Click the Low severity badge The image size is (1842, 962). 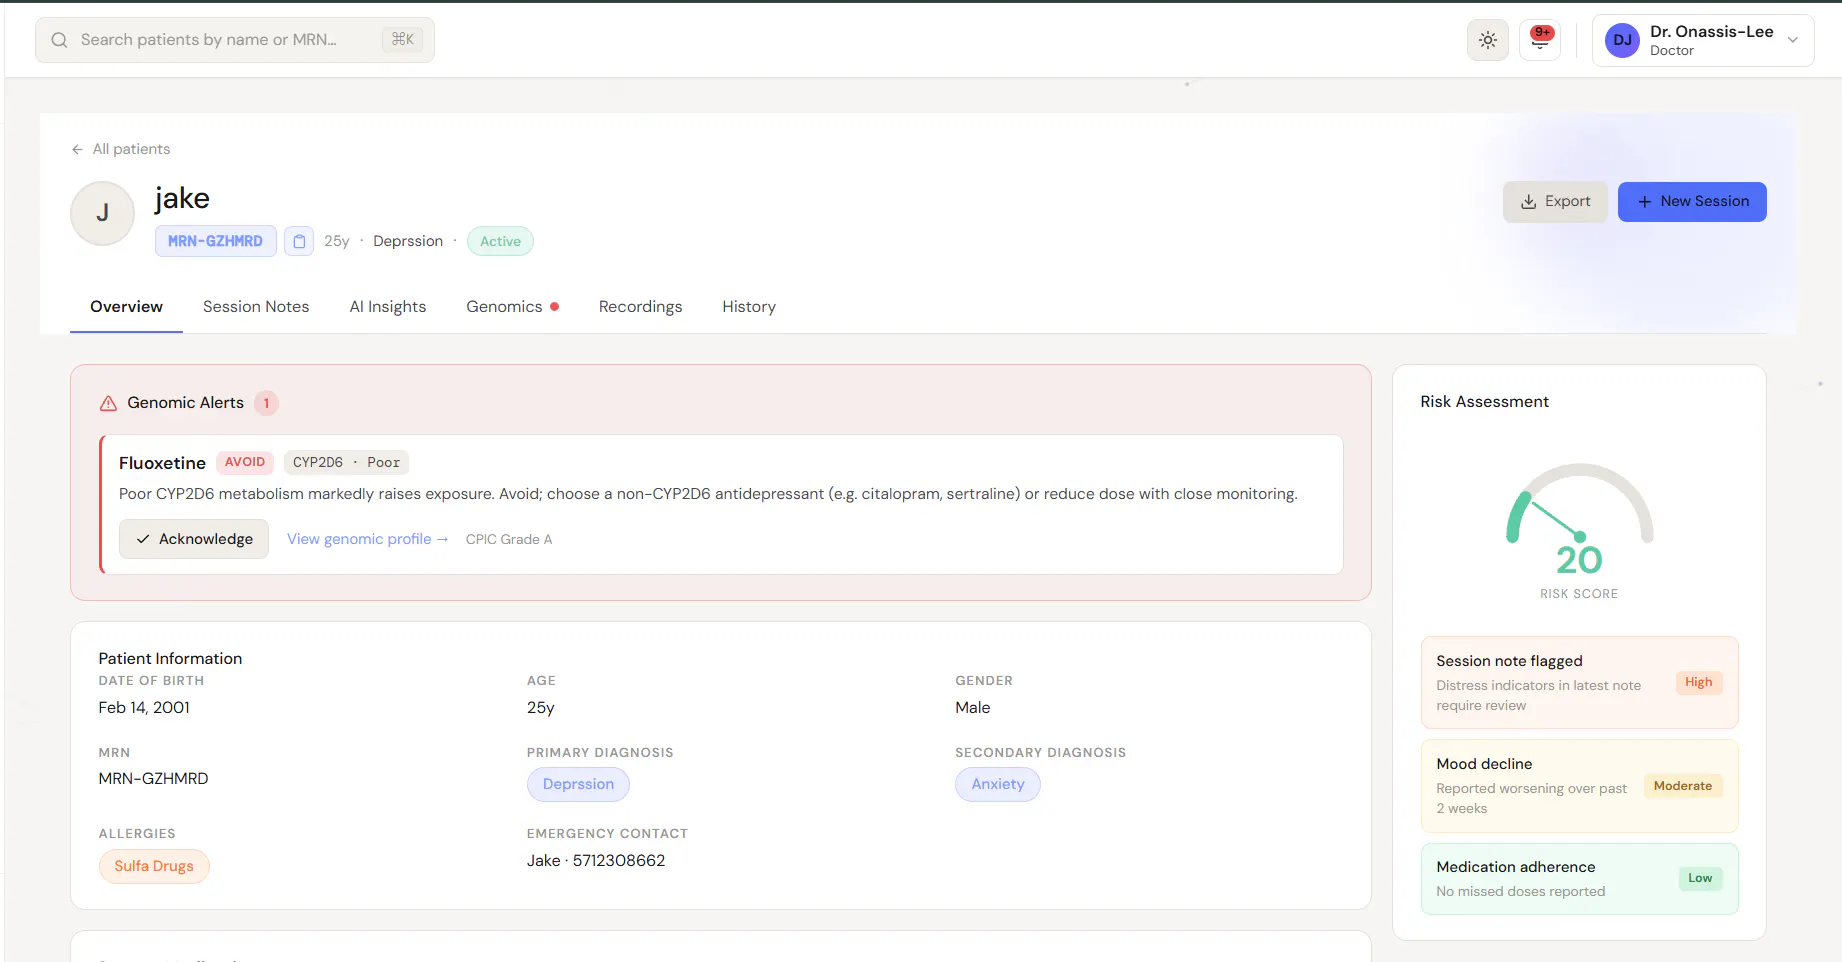tap(1700, 879)
